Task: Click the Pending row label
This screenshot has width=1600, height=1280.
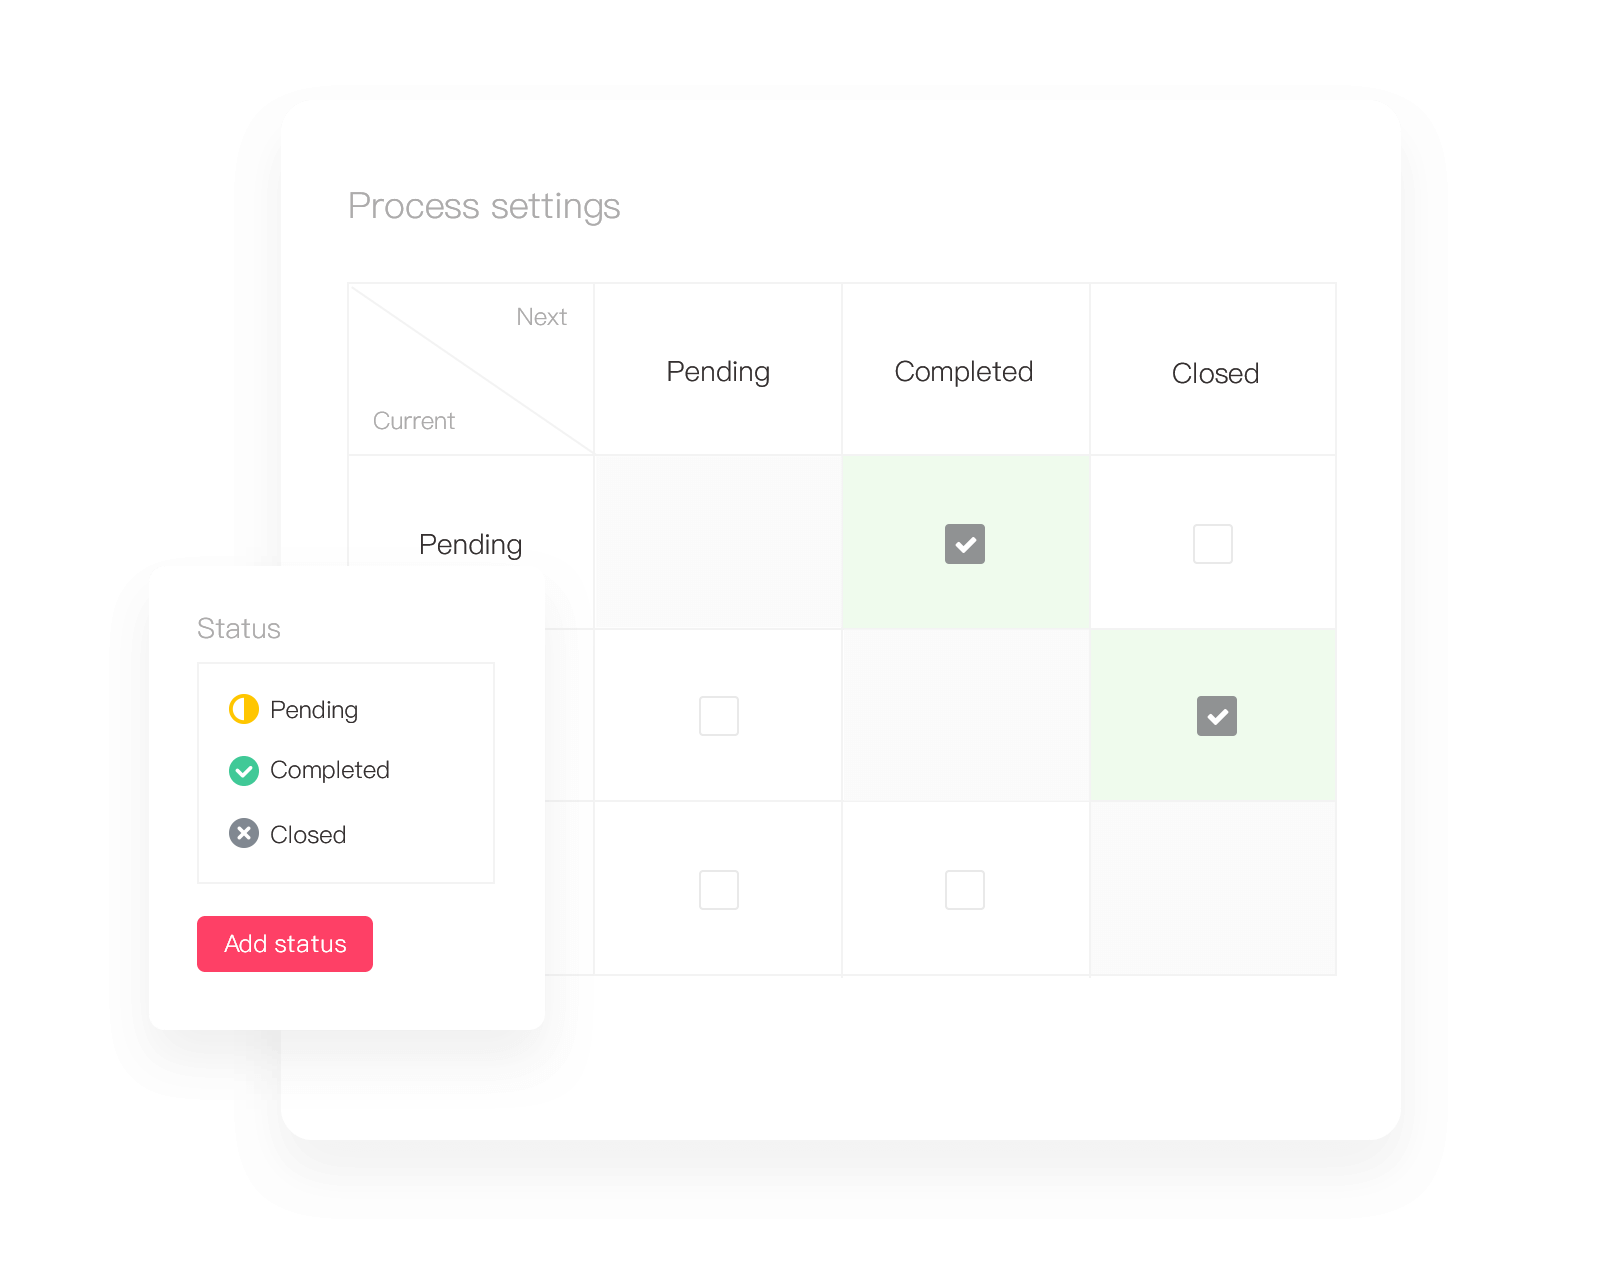Action: coord(470,545)
